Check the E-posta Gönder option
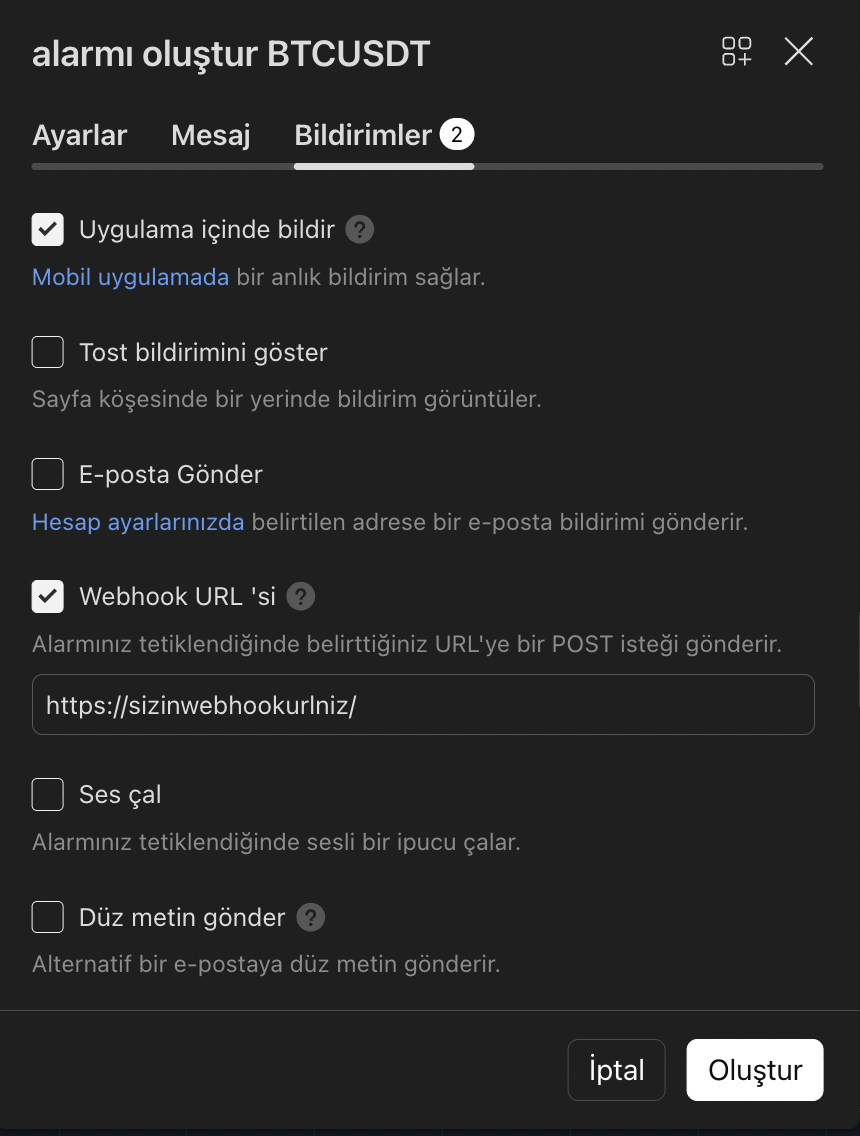The height and width of the screenshot is (1136, 860). point(48,474)
